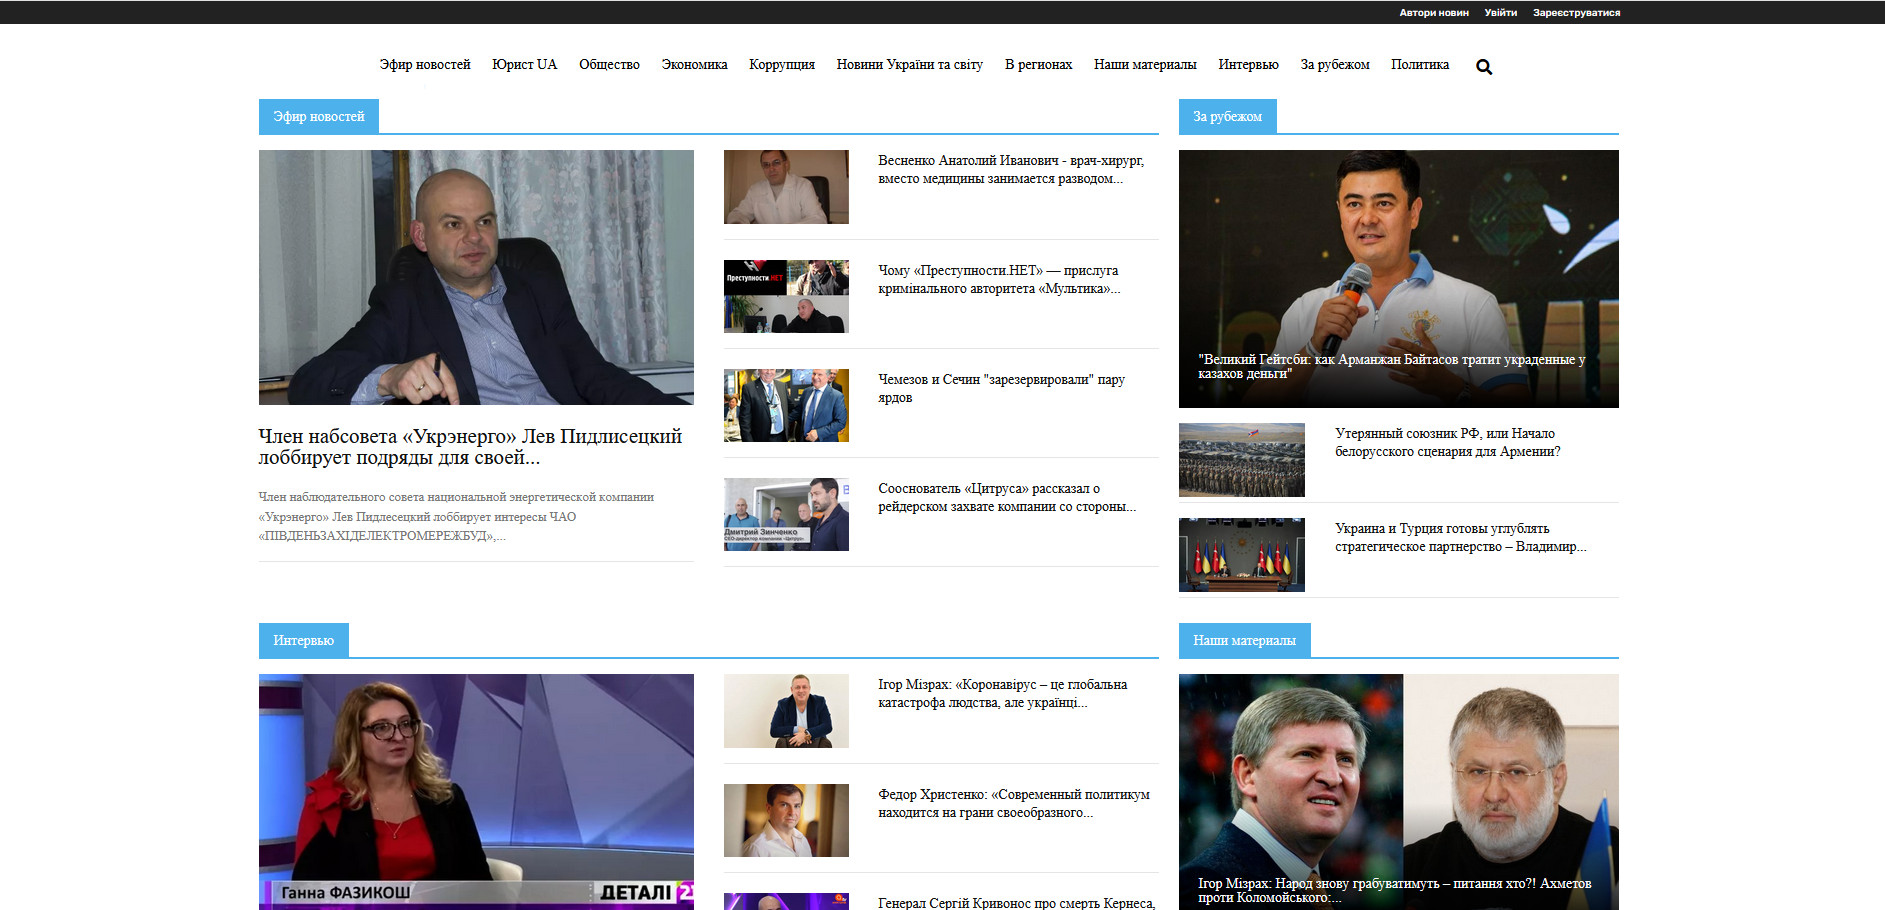Go to Юрист UA section

click(x=524, y=65)
